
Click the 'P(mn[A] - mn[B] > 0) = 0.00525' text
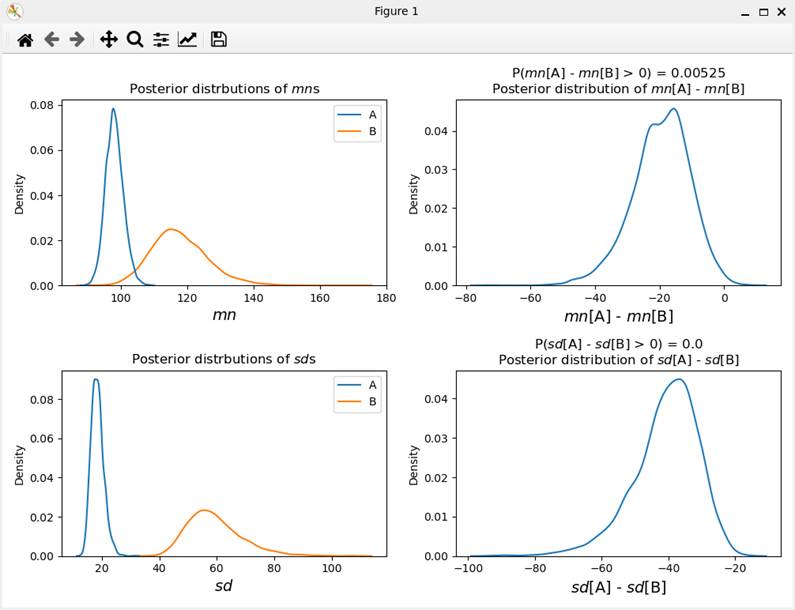619,73
